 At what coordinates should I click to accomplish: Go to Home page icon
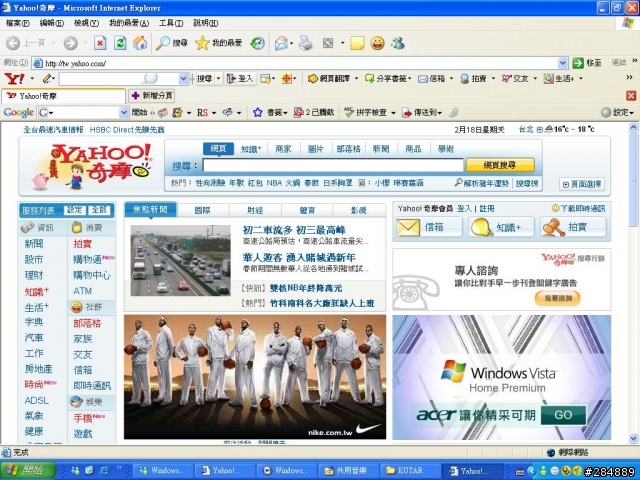(x=140, y=43)
